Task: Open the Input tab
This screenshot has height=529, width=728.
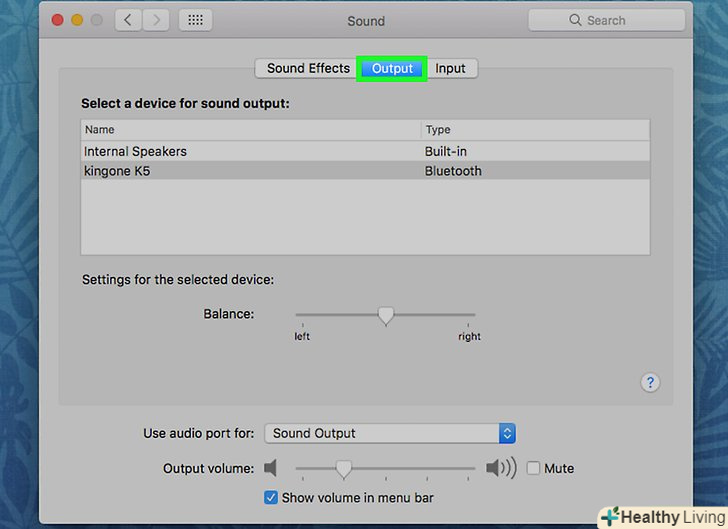Action: 451,69
